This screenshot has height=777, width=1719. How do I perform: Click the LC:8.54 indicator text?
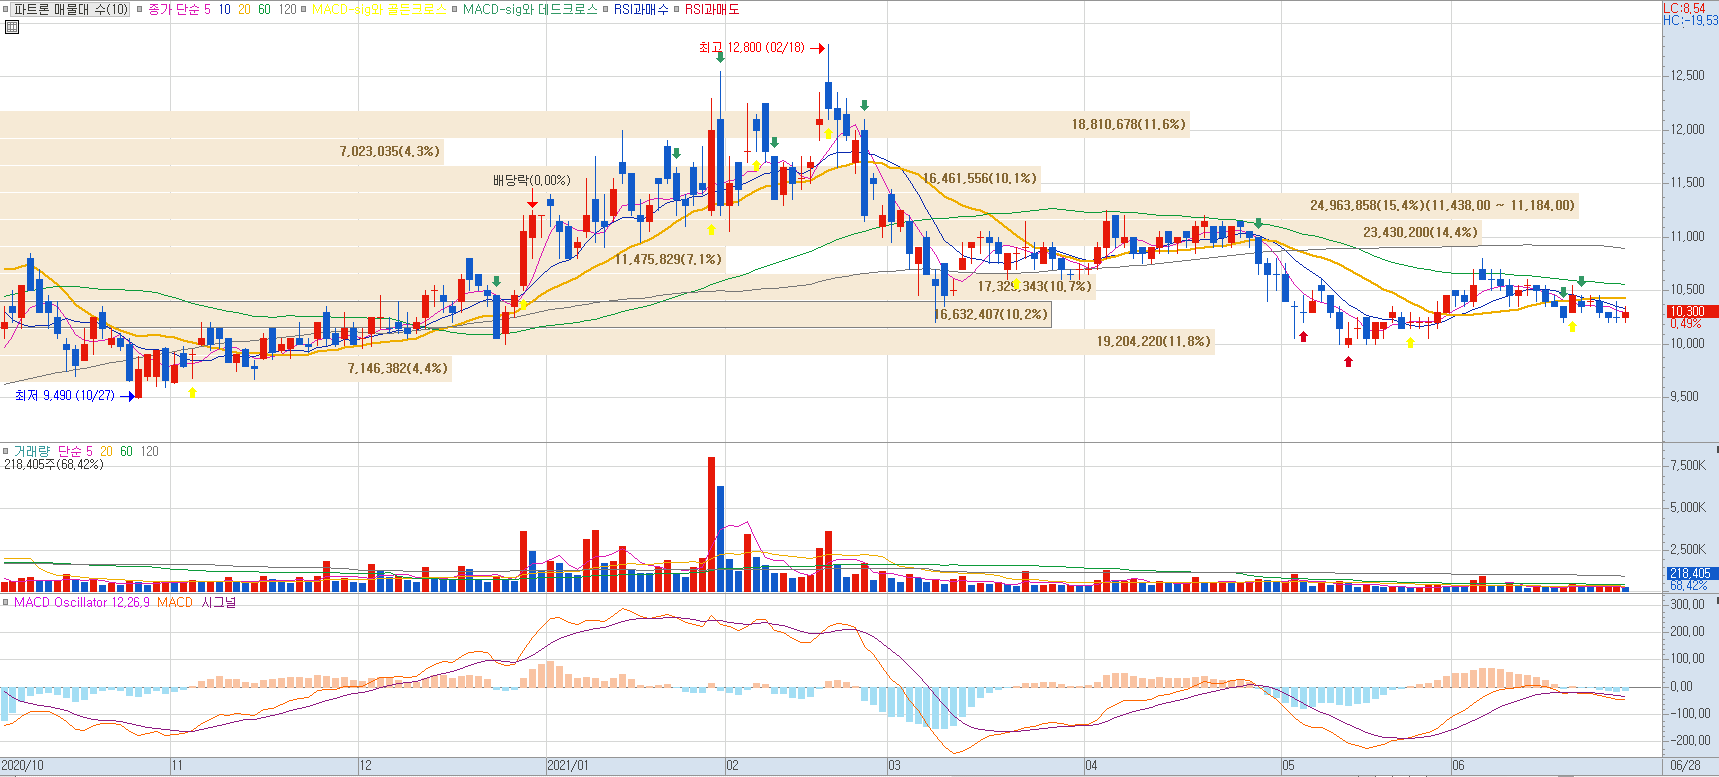[x=1684, y=8]
